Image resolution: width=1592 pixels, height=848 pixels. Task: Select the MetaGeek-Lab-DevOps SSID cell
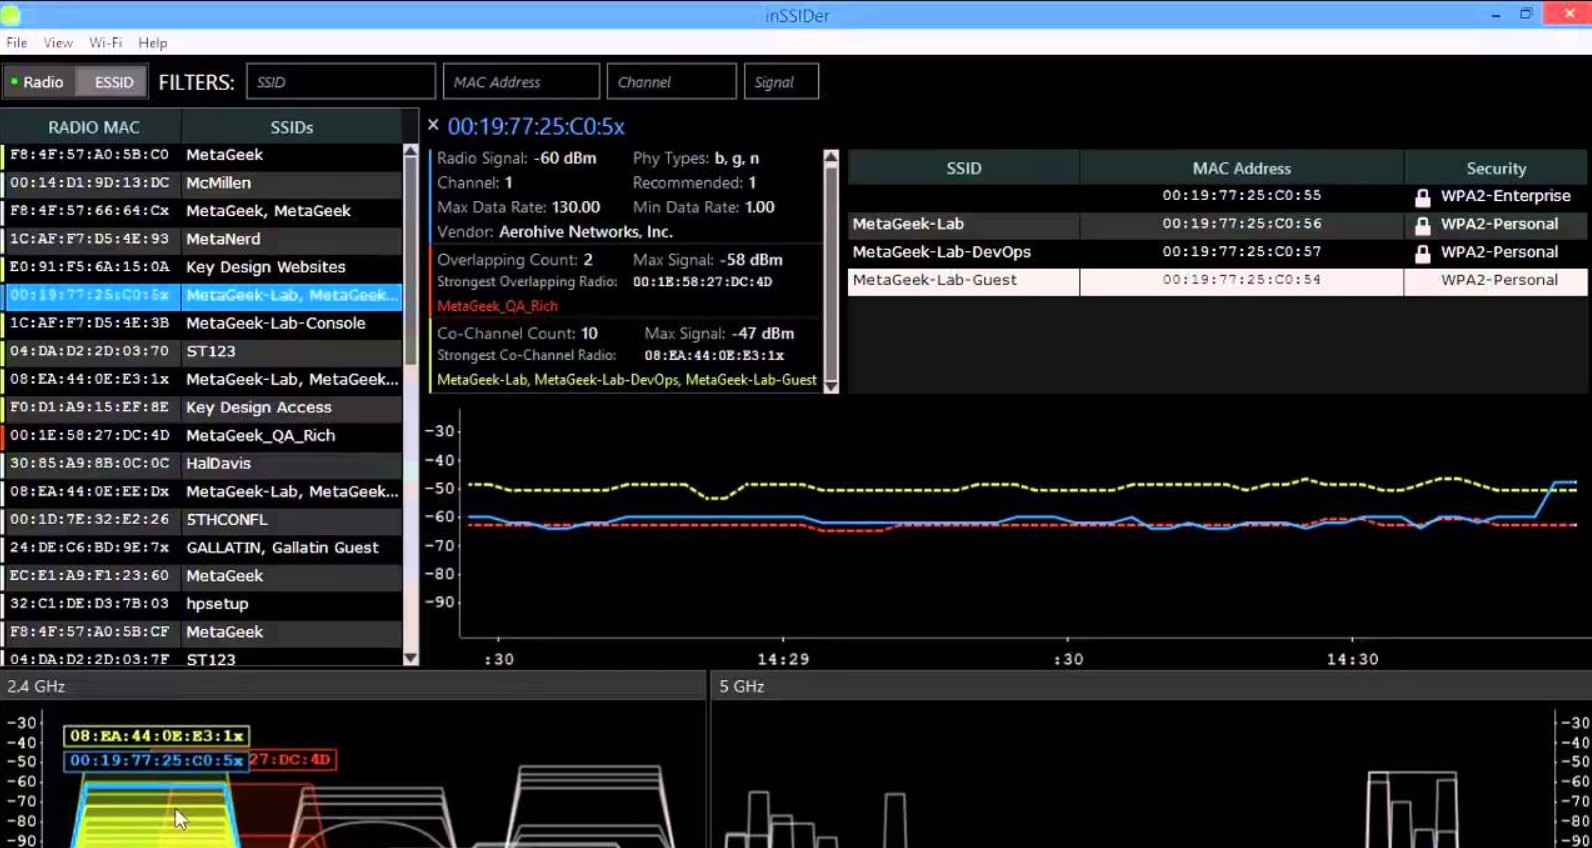964,252
